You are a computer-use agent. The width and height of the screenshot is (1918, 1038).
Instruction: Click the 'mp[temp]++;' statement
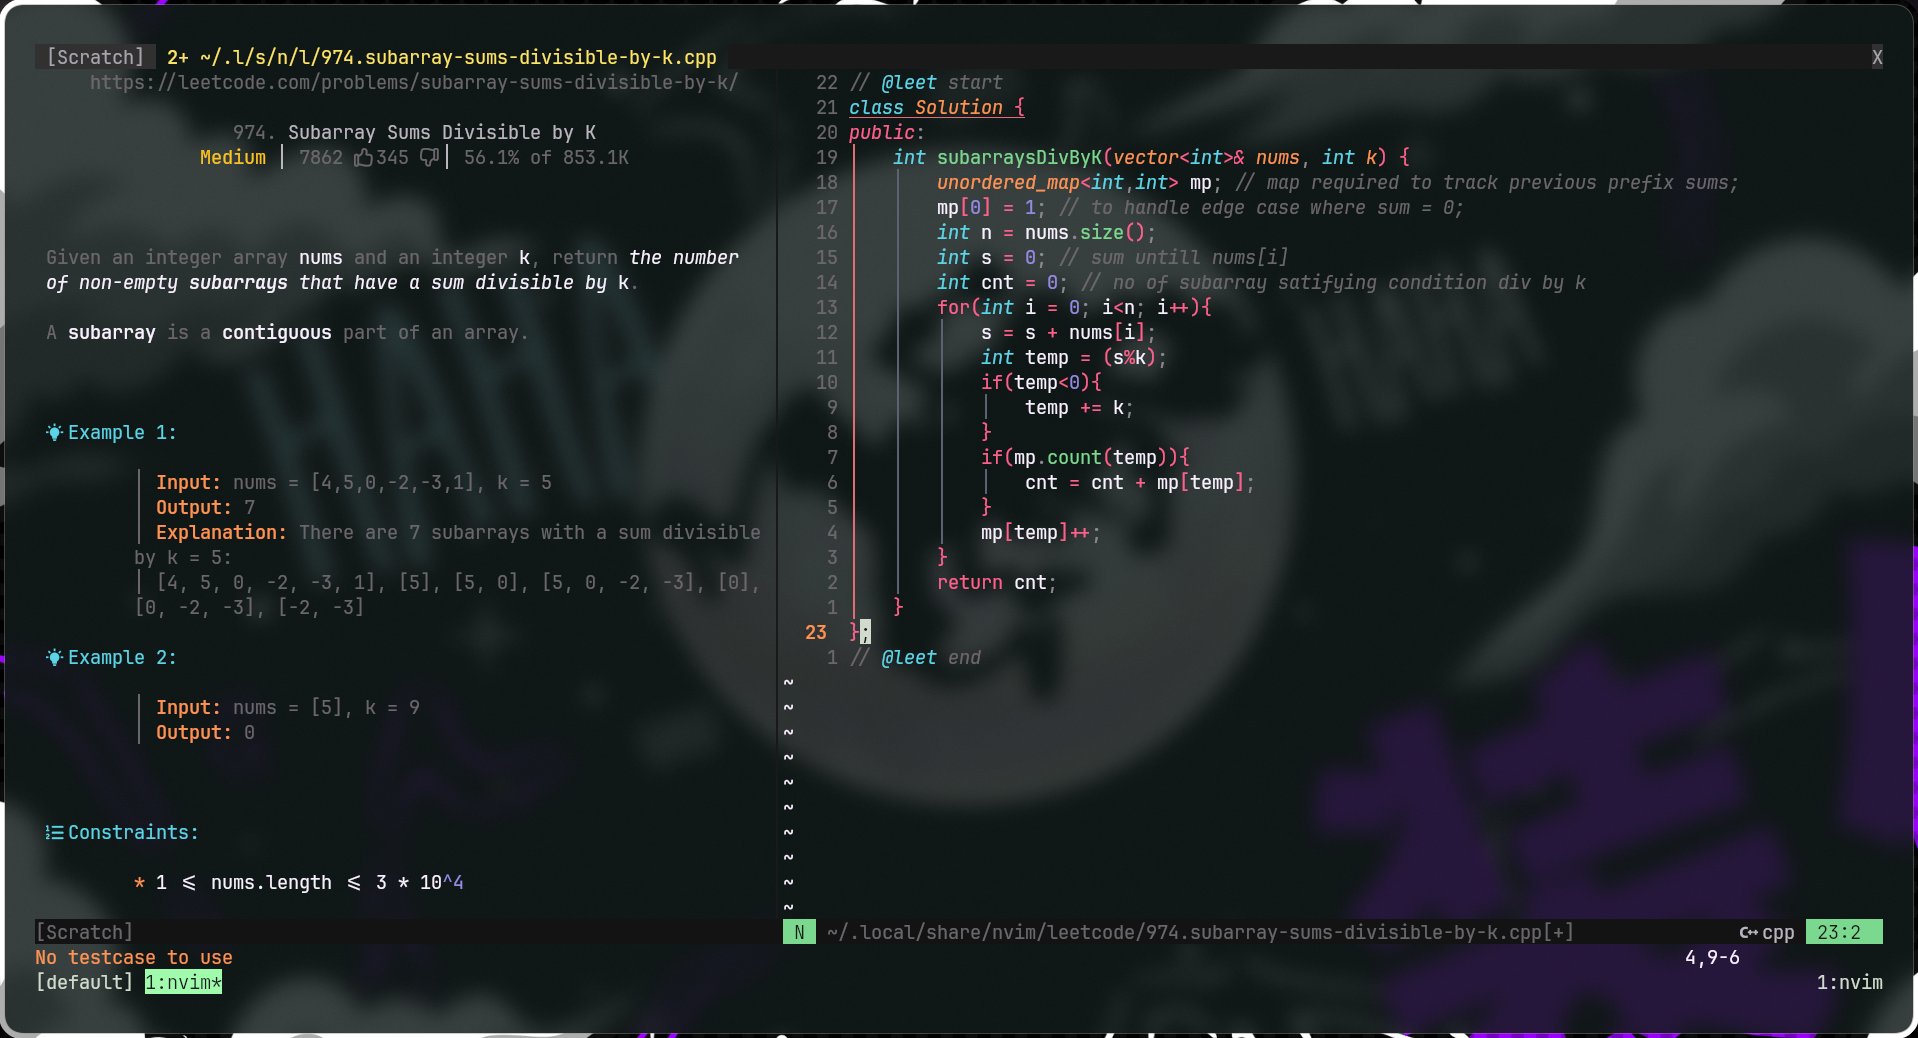[x=1041, y=533]
